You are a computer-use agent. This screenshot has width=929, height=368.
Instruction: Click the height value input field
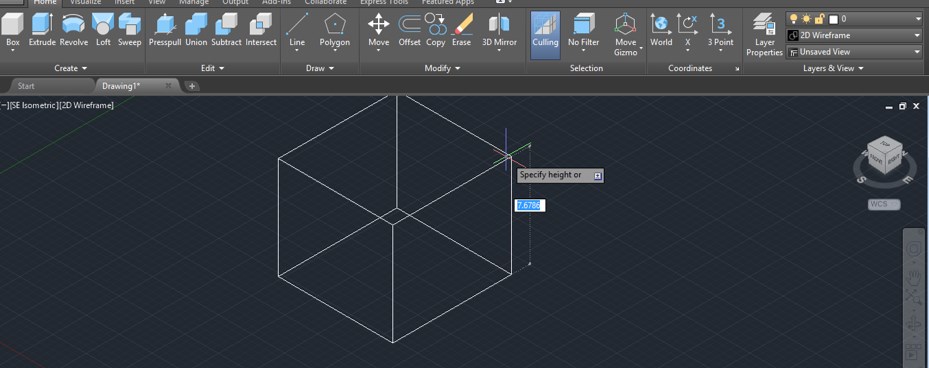point(530,205)
